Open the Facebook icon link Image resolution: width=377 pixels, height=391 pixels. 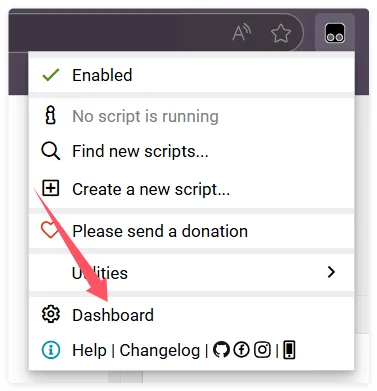pyautogui.click(x=241, y=350)
